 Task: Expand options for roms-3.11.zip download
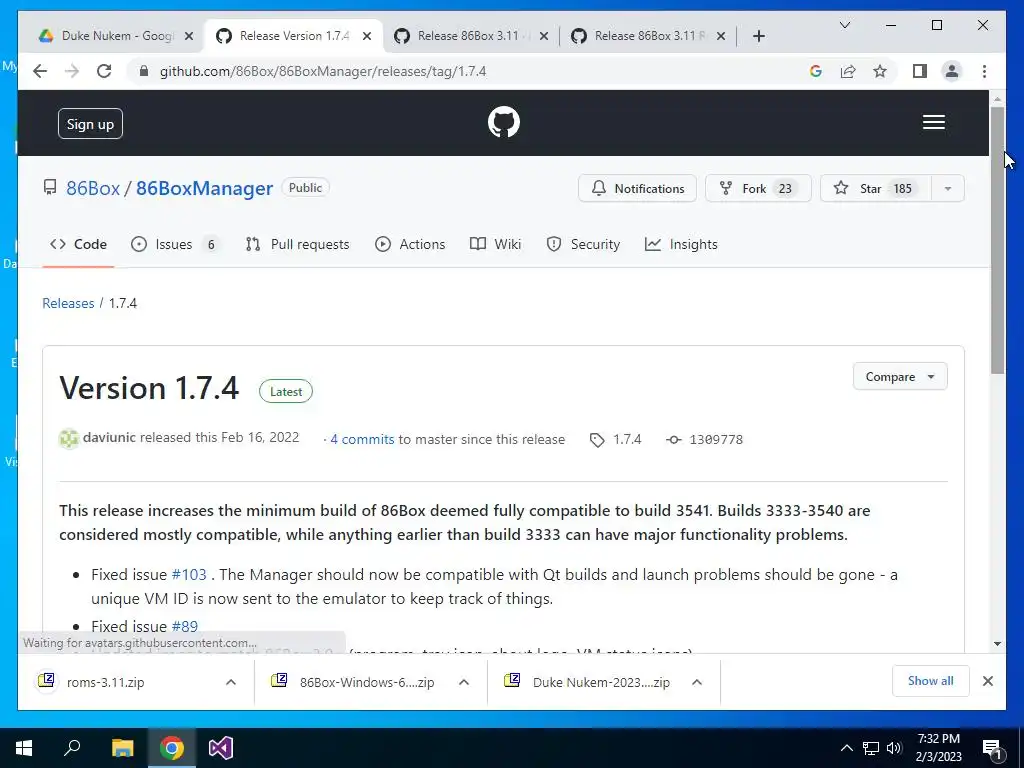(231, 682)
